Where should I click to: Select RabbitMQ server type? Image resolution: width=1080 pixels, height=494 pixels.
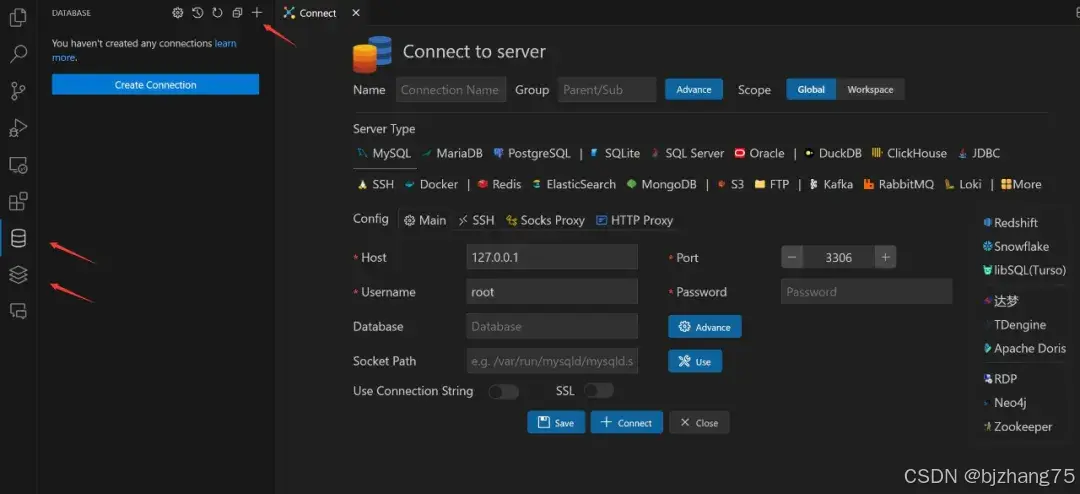point(898,185)
